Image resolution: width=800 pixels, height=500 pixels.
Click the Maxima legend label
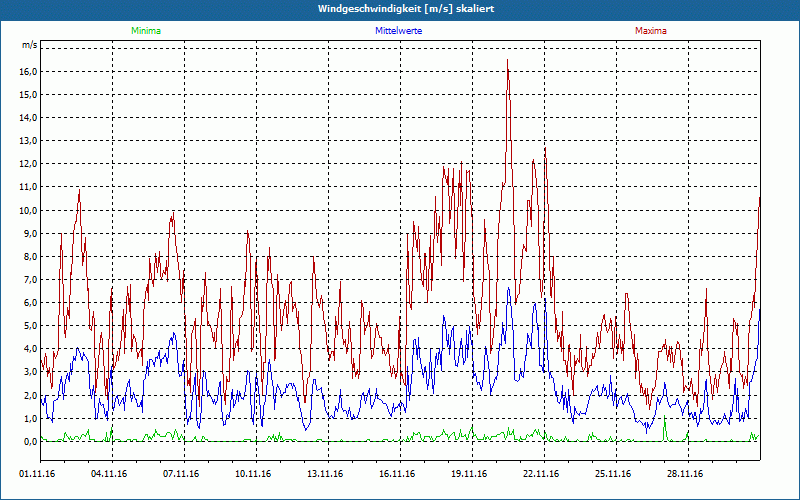coord(651,31)
